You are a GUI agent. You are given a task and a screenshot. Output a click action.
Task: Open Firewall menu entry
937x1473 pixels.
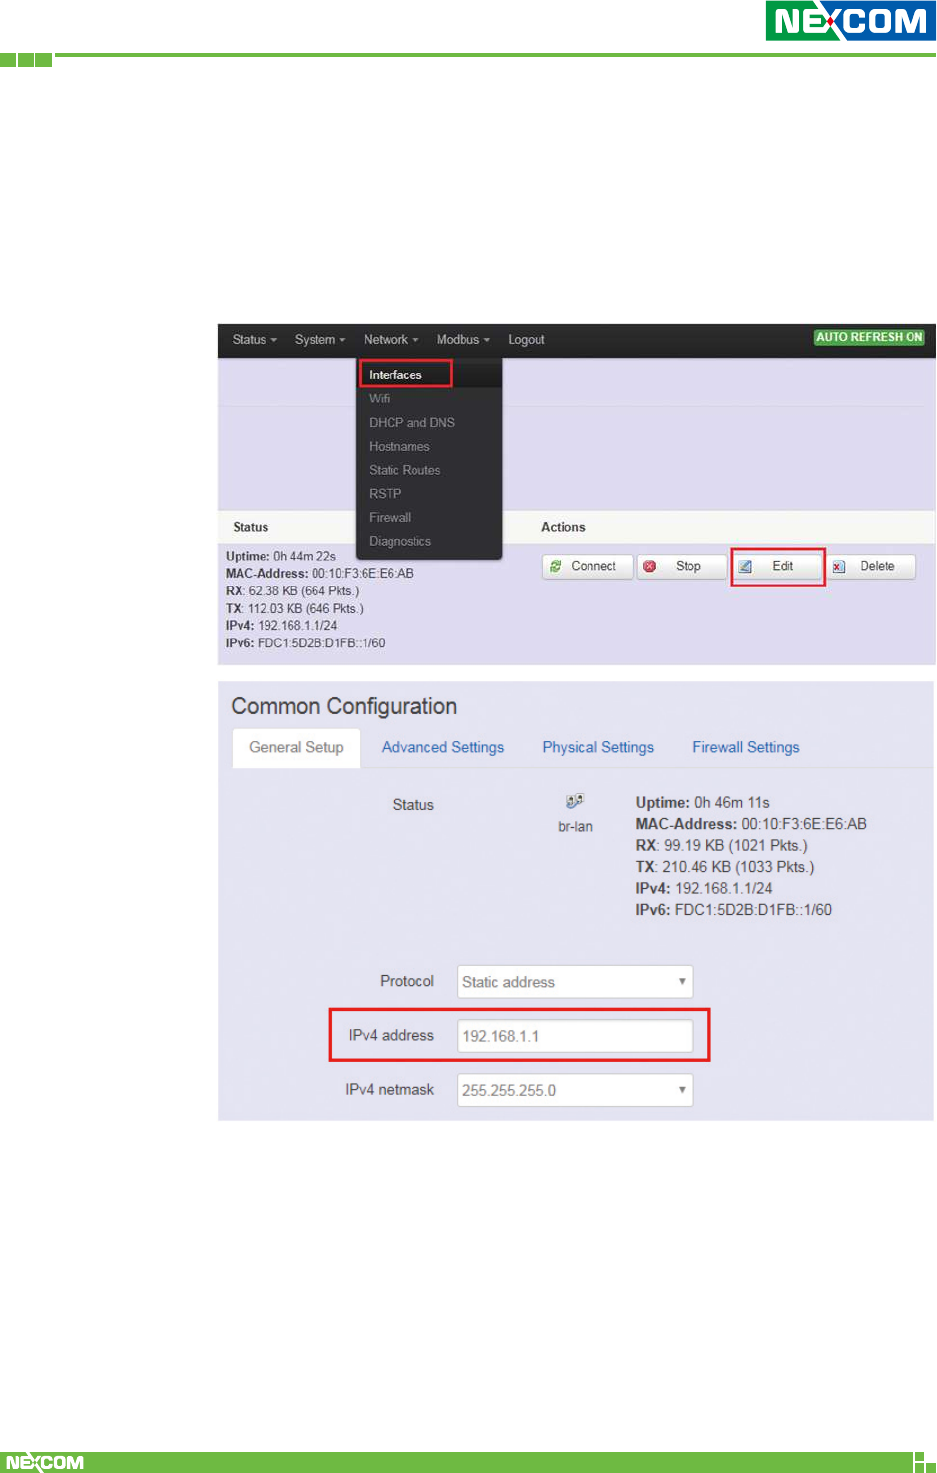(x=390, y=518)
